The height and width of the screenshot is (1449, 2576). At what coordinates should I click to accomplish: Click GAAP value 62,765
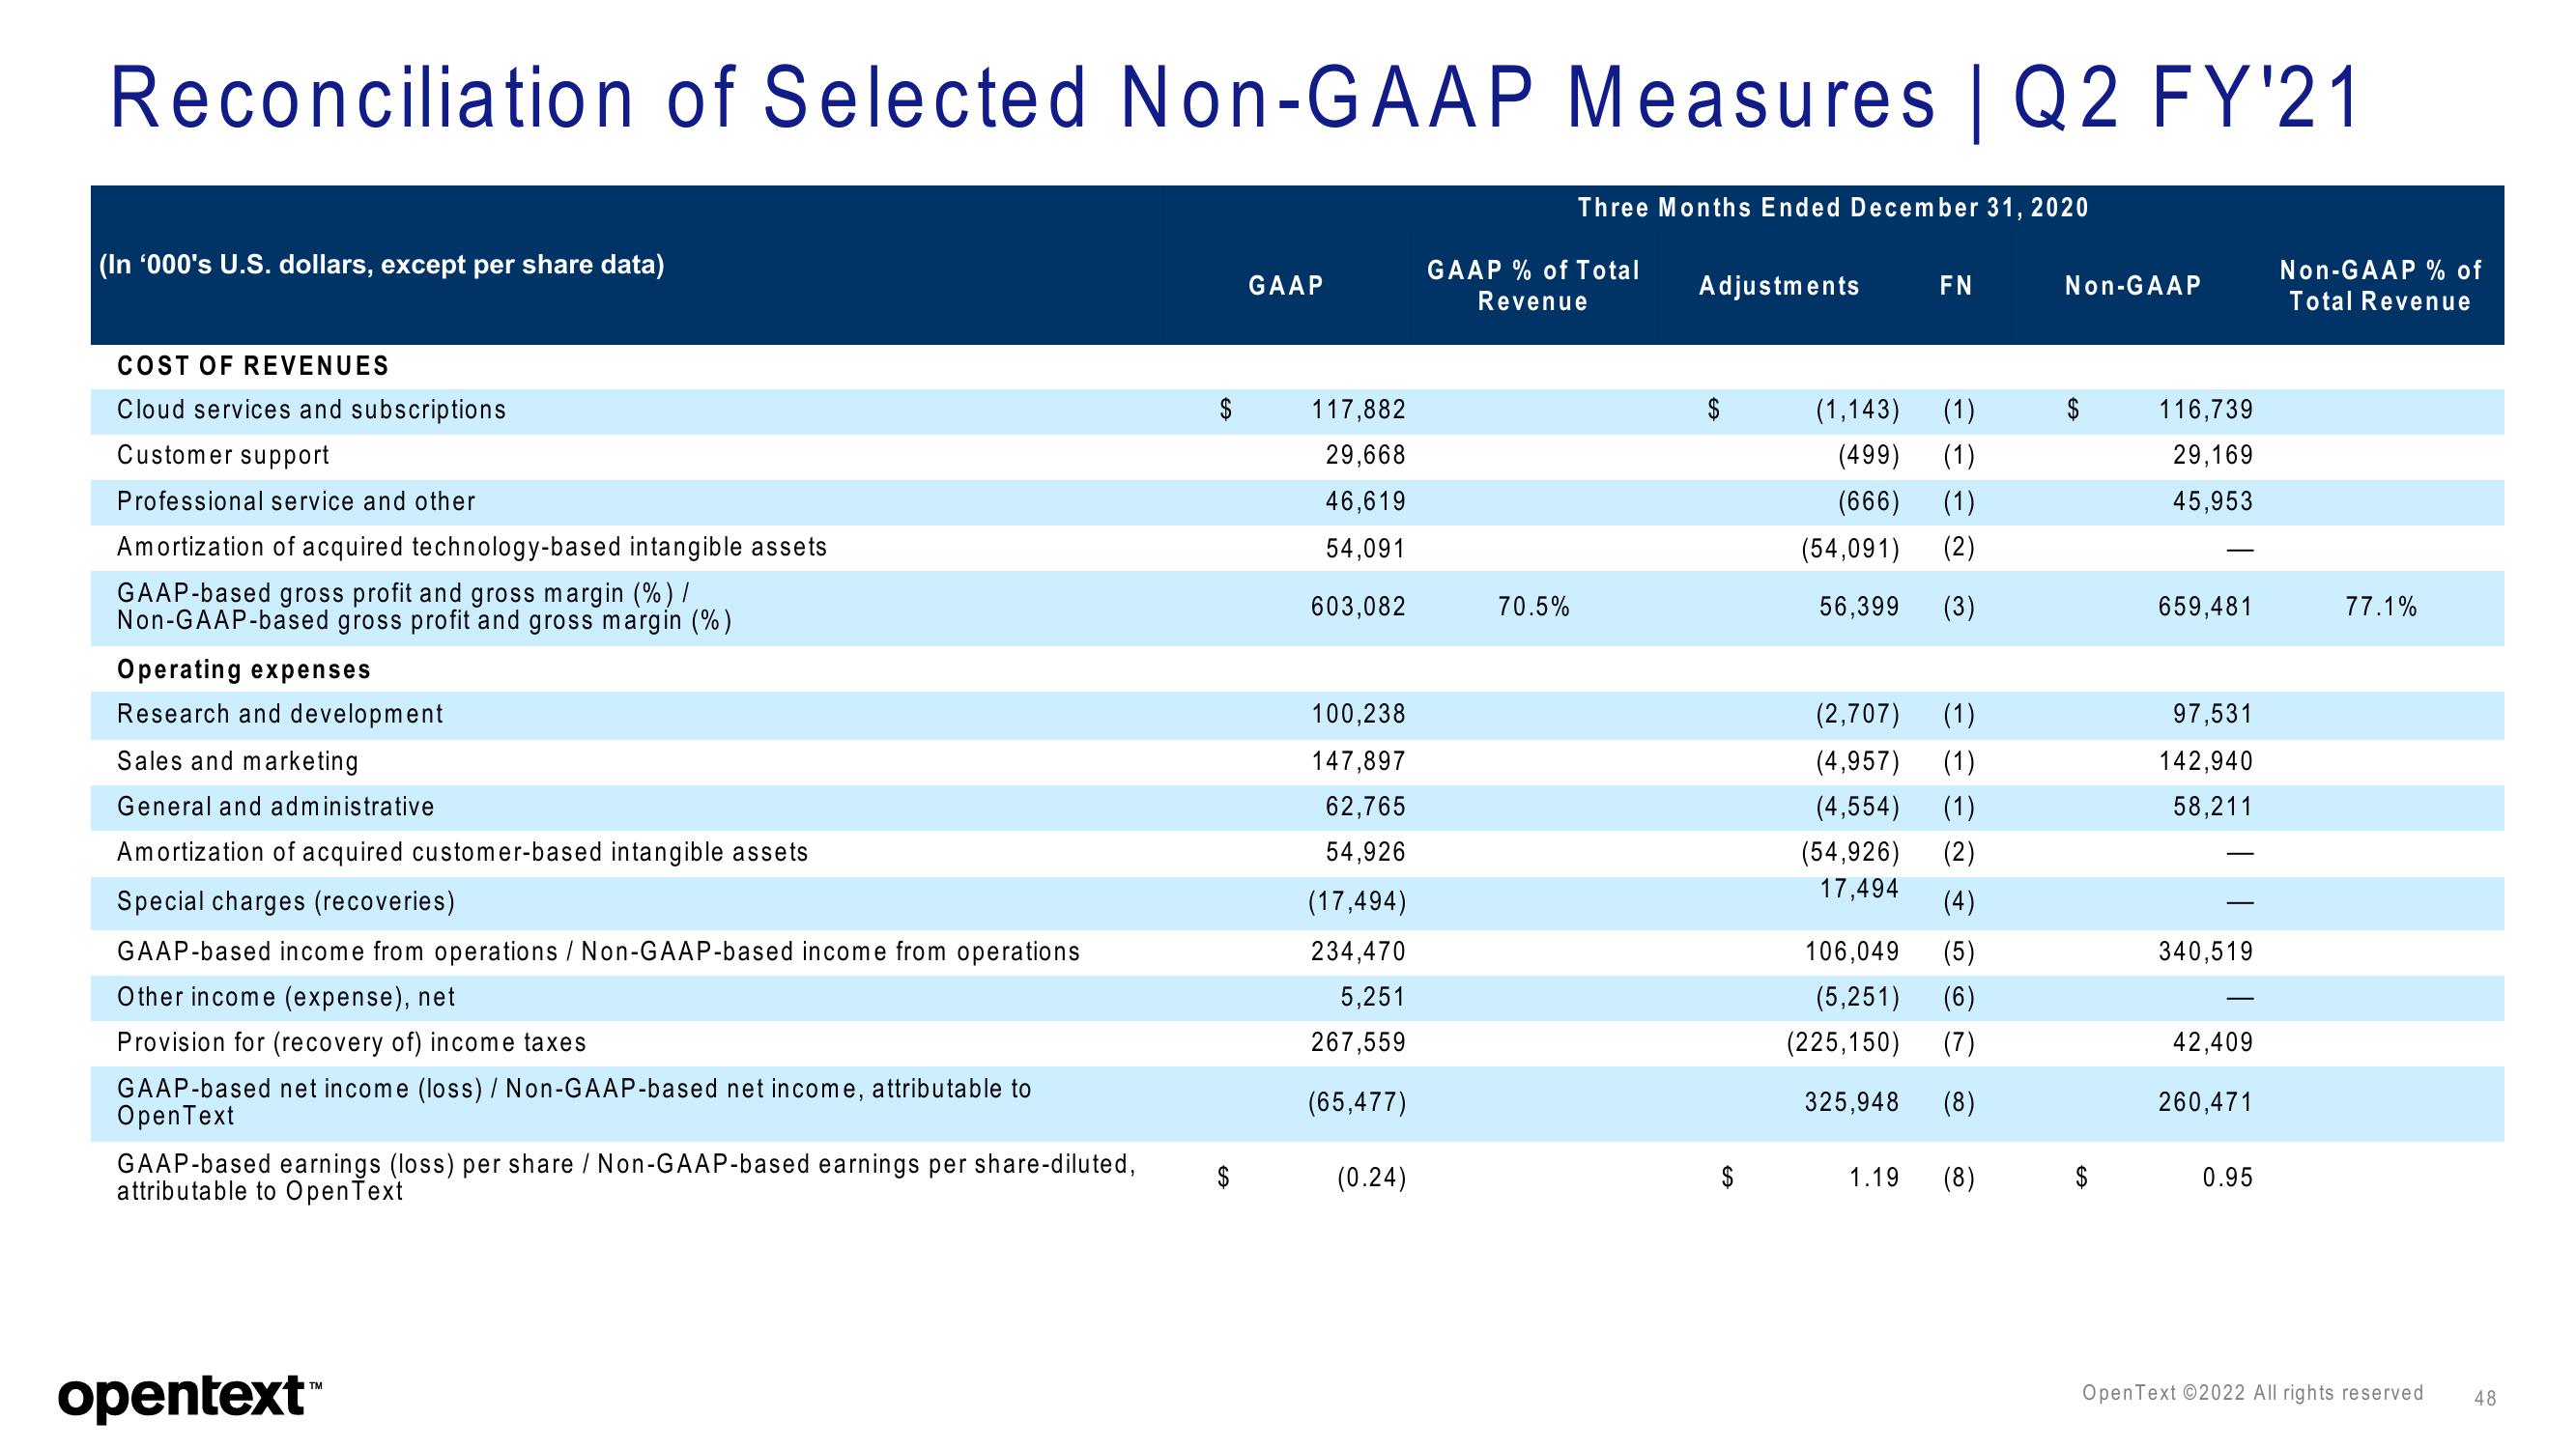pyautogui.click(x=1365, y=806)
